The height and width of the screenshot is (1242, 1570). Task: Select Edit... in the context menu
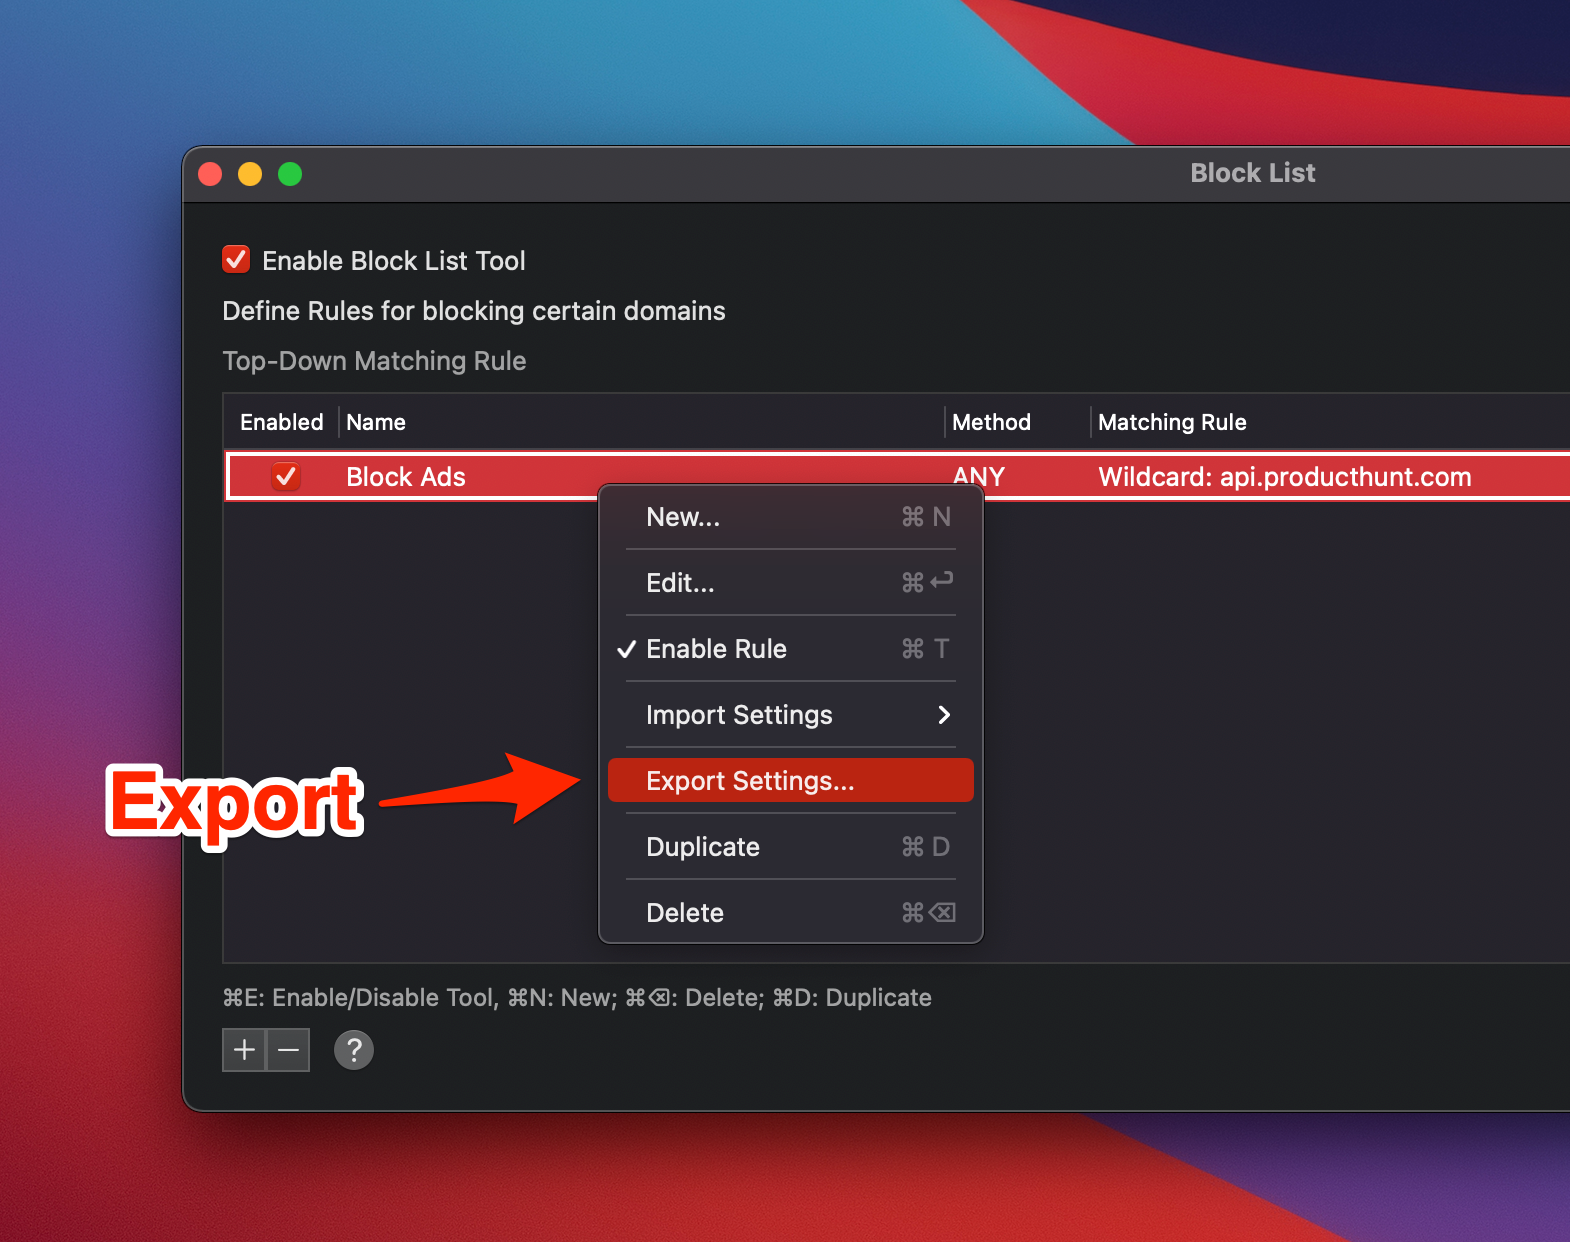point(790,583)
